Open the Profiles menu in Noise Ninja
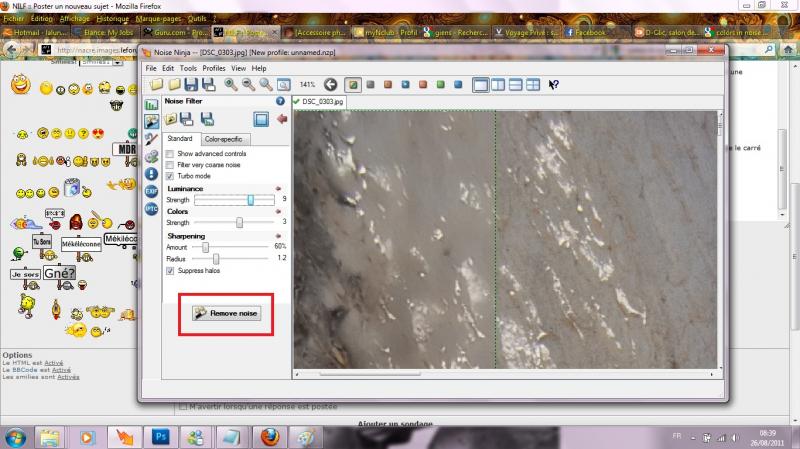Viewport: 800px width, 449px height. pyautogui.click(x=214, y=68)
